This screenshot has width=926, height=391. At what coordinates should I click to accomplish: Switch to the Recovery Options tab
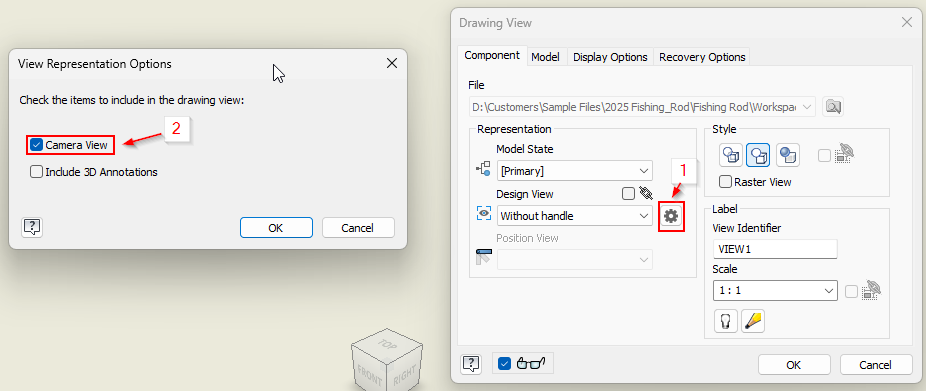tap(702, 57)
